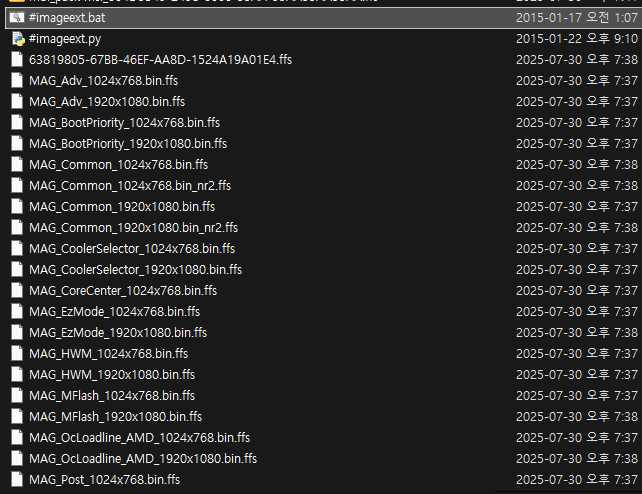Select file name MAG_OcLoadline_AMD_1024x768.bin.ffs
Viewport: 642px width, 494px height.
(140, 438)
